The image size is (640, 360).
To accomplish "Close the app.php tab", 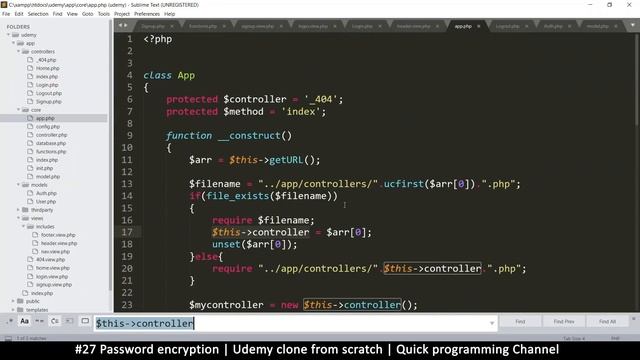I will click(478, 27).
